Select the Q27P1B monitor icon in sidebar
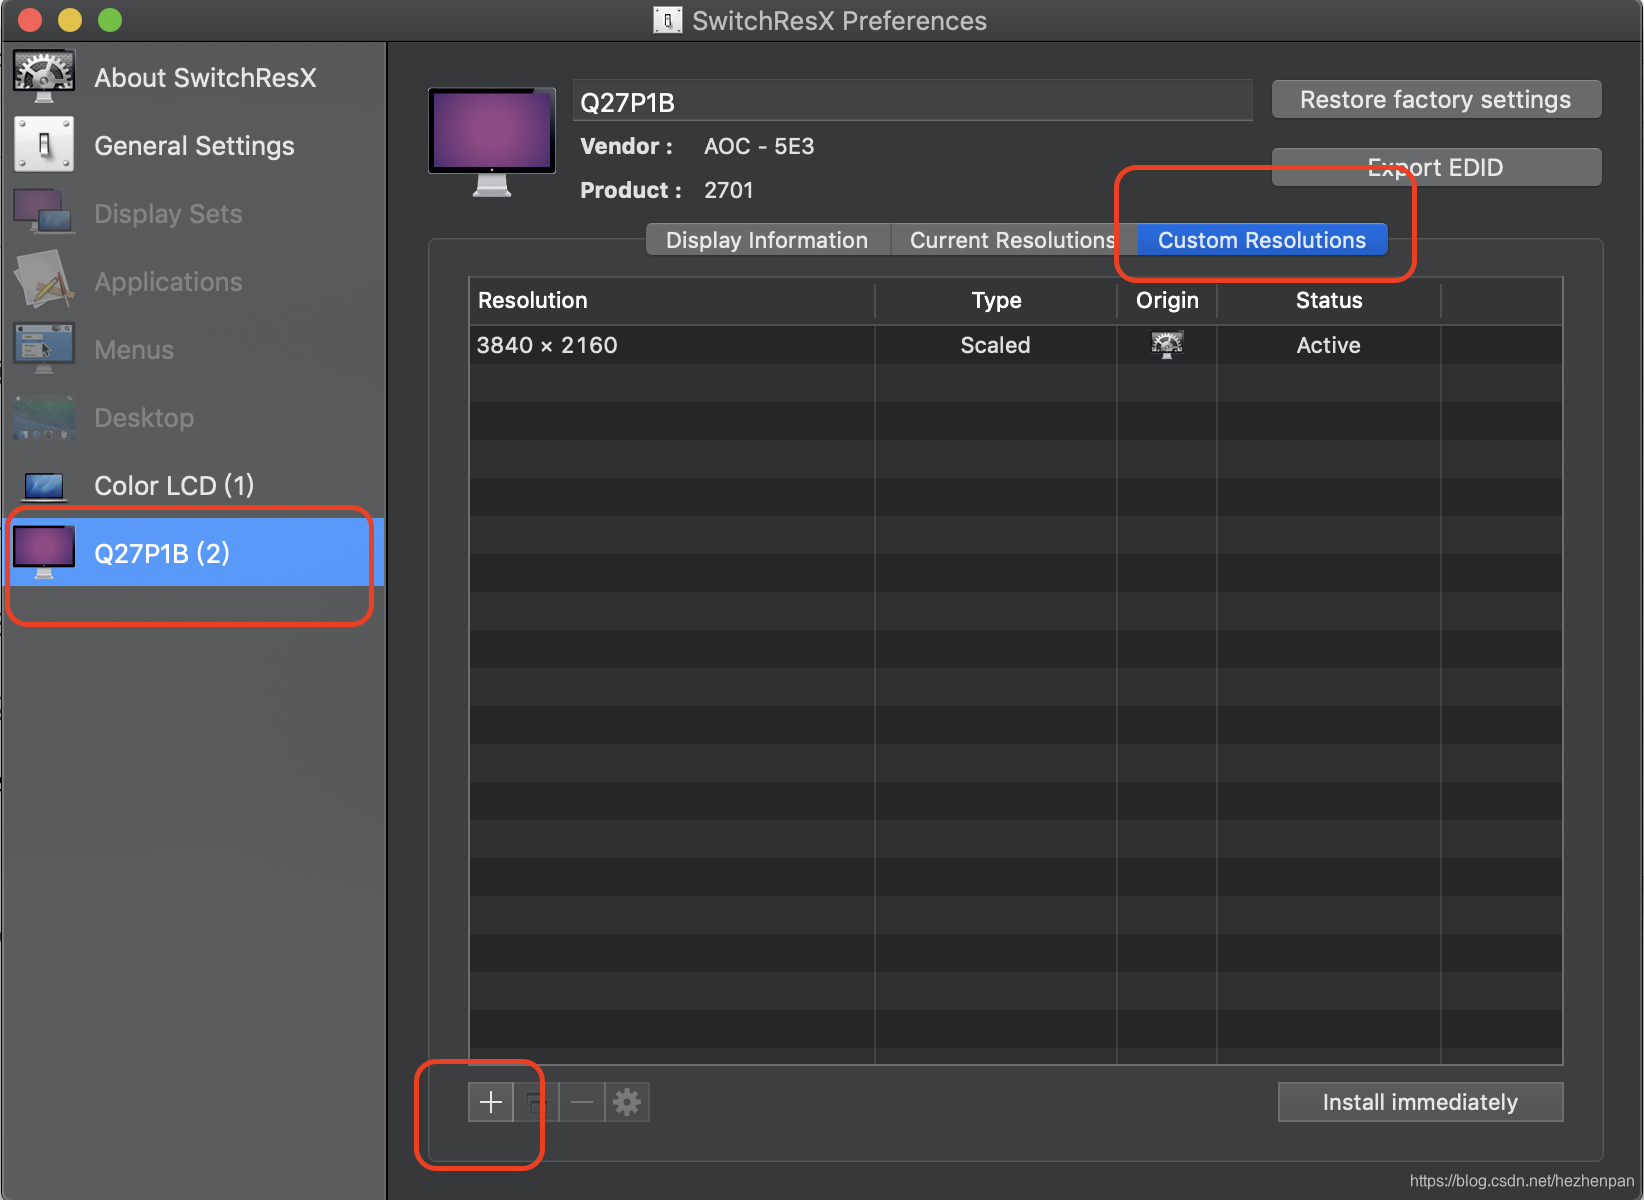The width and height of the screenshot is (1644, 1200). coord(44,552)
